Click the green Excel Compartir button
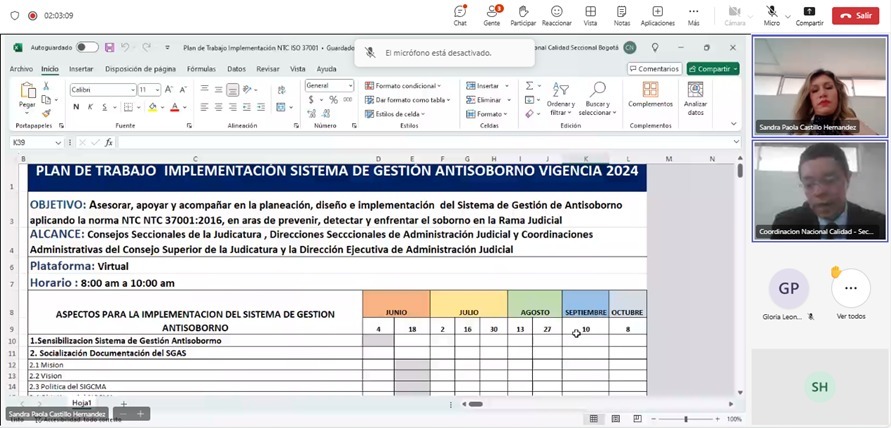This screenshot has height=428, width=891. pos(713,69)
